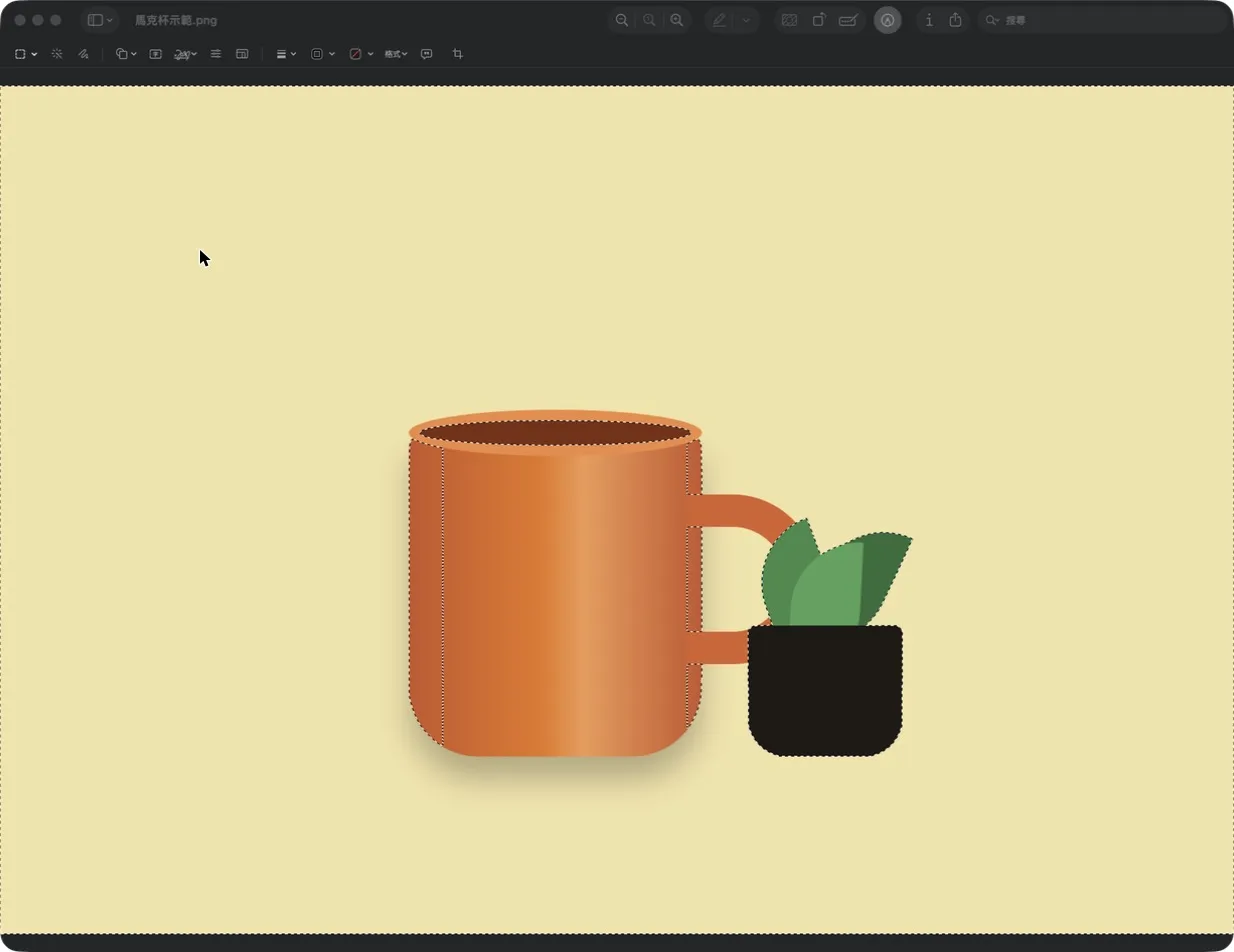Screen dimensions: 1234x952
Task: Click the 馬克杯示範.png window title
Action: (x=176, y=20)
